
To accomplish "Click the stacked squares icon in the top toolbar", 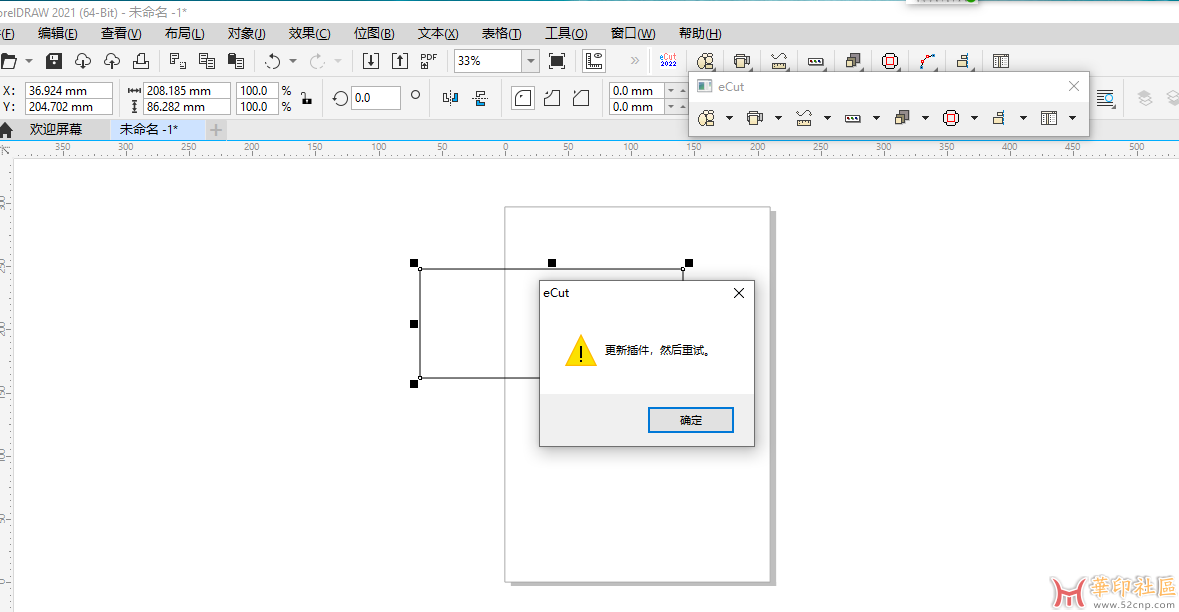I will click(x=853, y=61).
